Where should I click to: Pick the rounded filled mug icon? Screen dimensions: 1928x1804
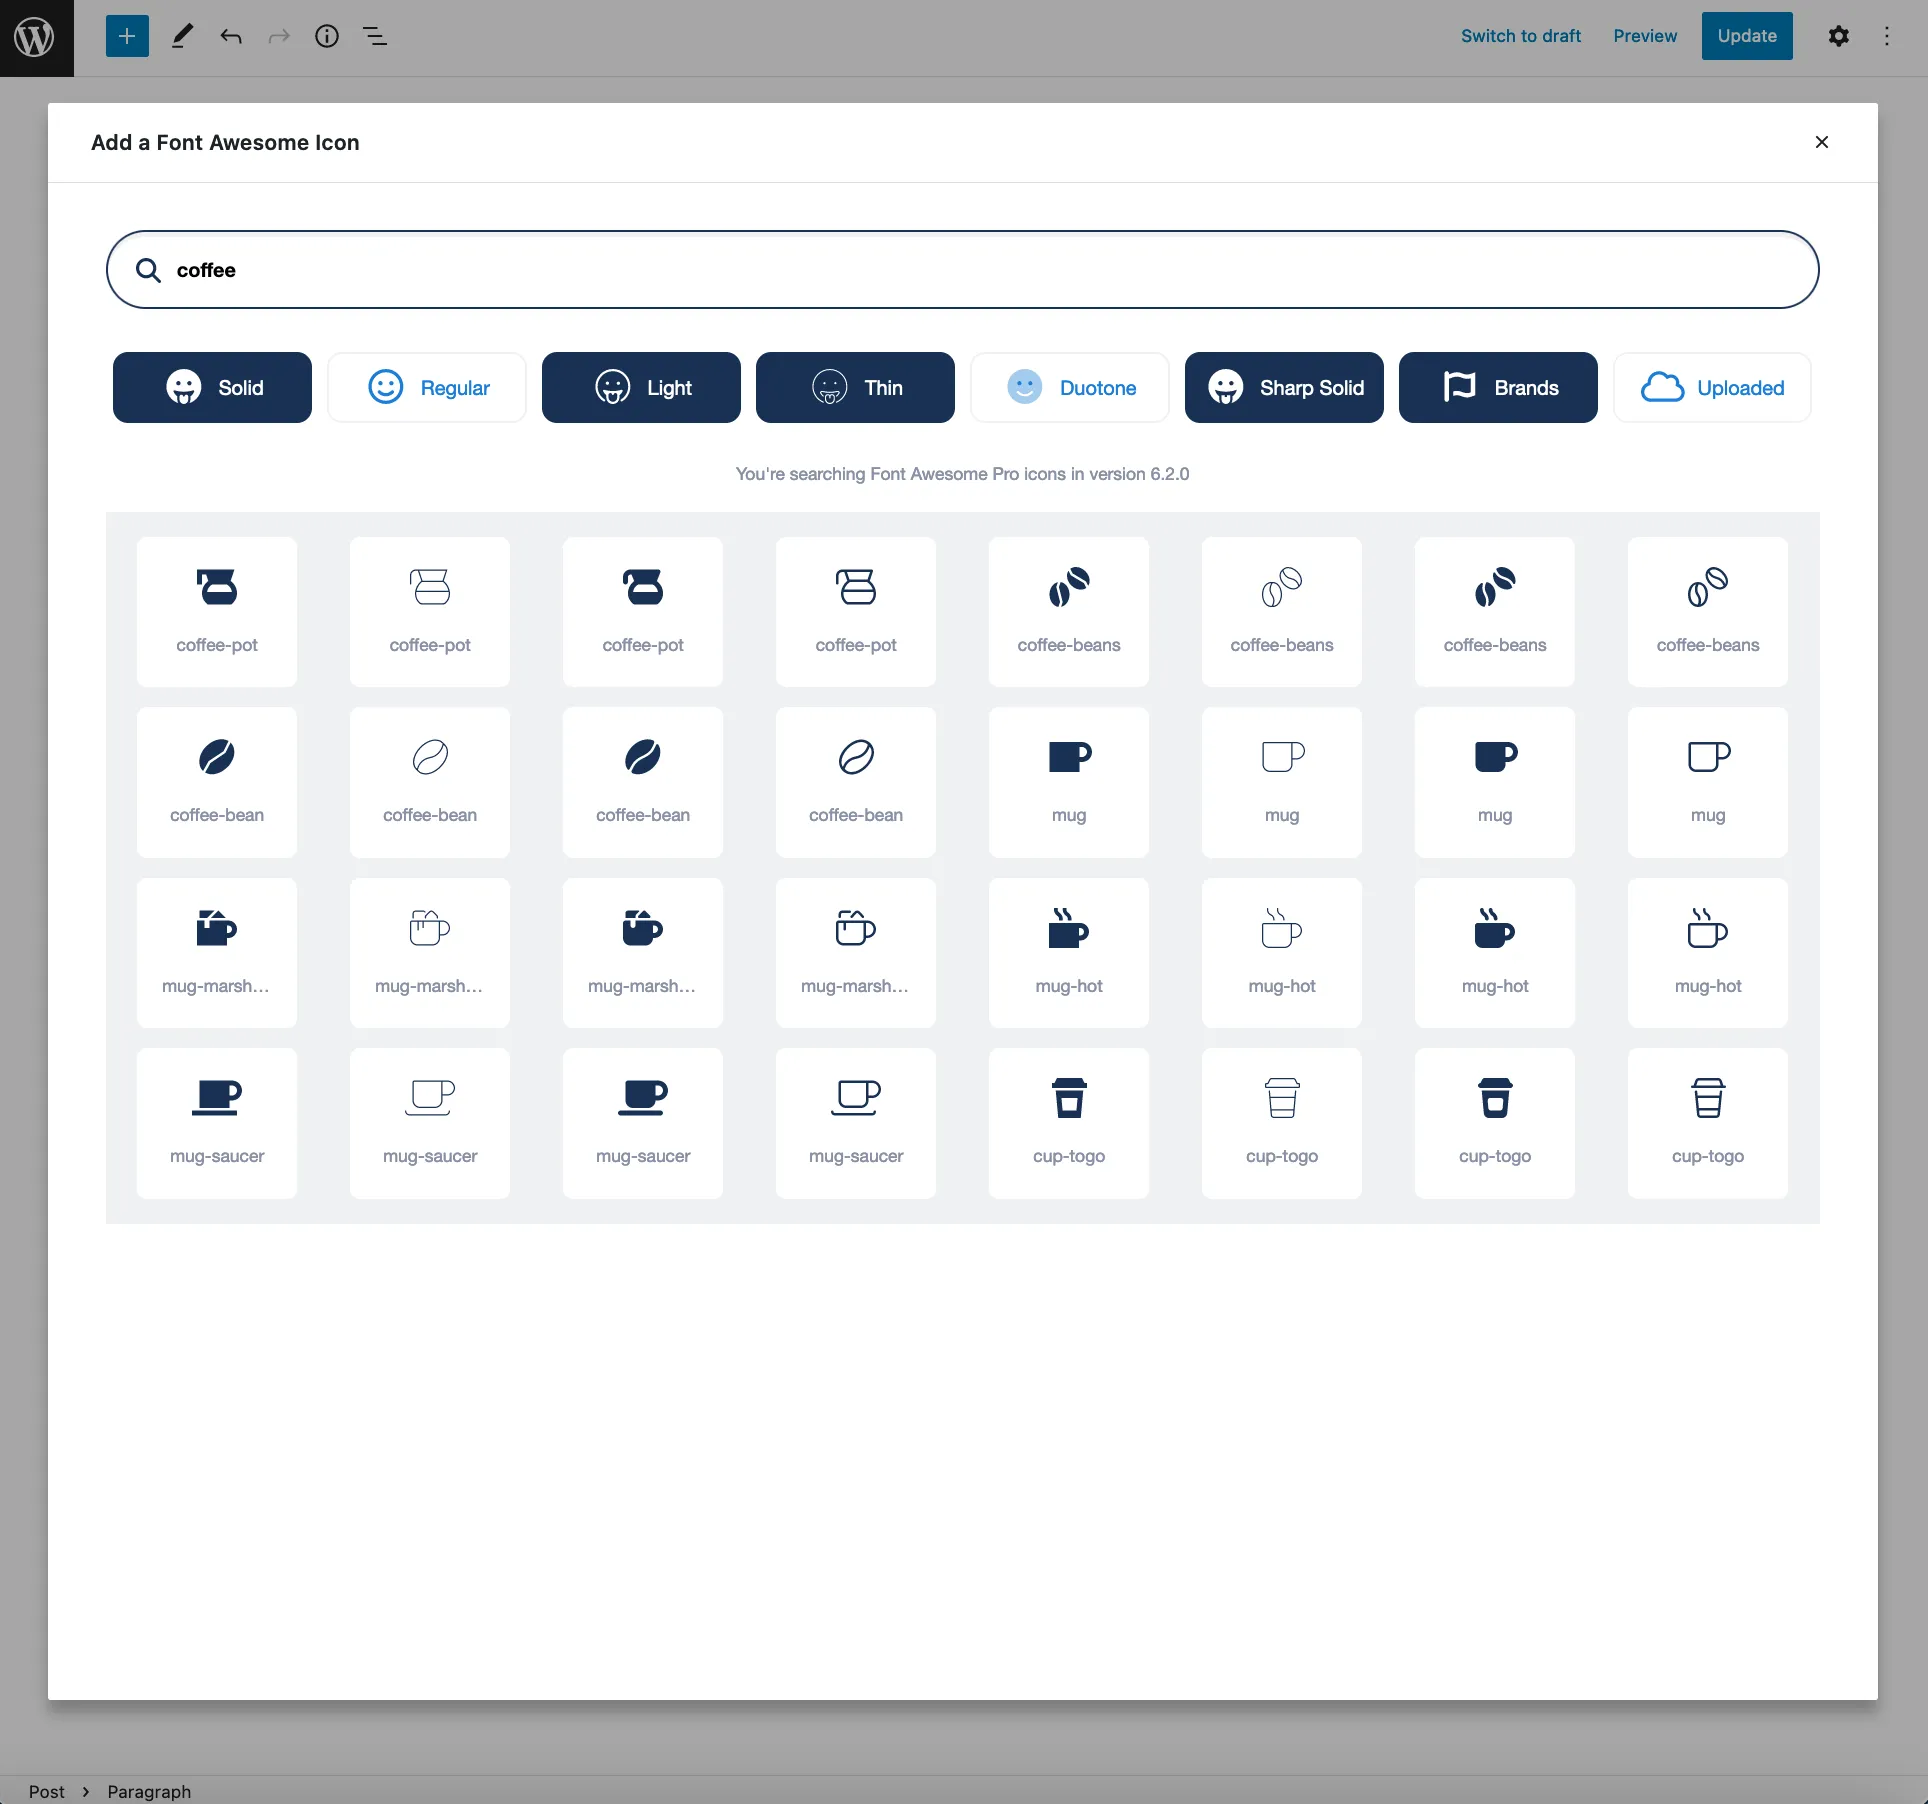(1495, 782)
